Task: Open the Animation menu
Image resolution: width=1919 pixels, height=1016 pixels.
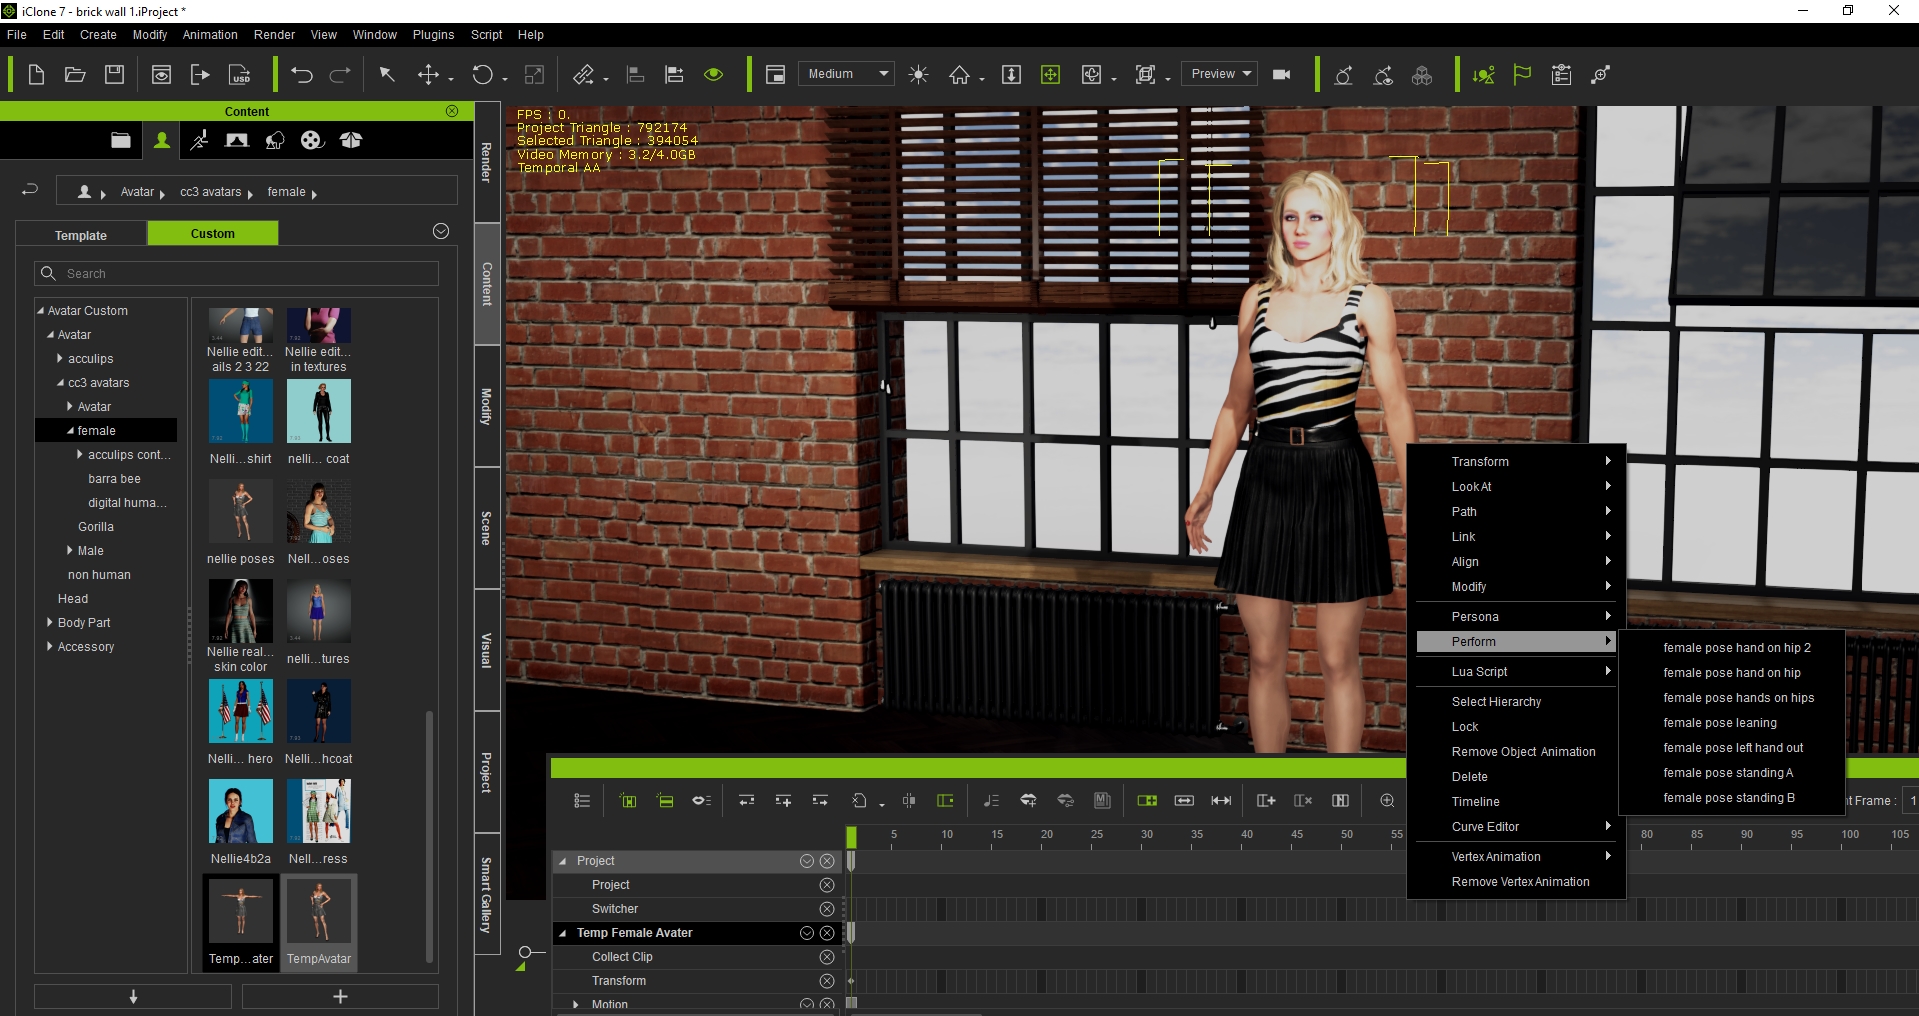Action: point(210,35)
